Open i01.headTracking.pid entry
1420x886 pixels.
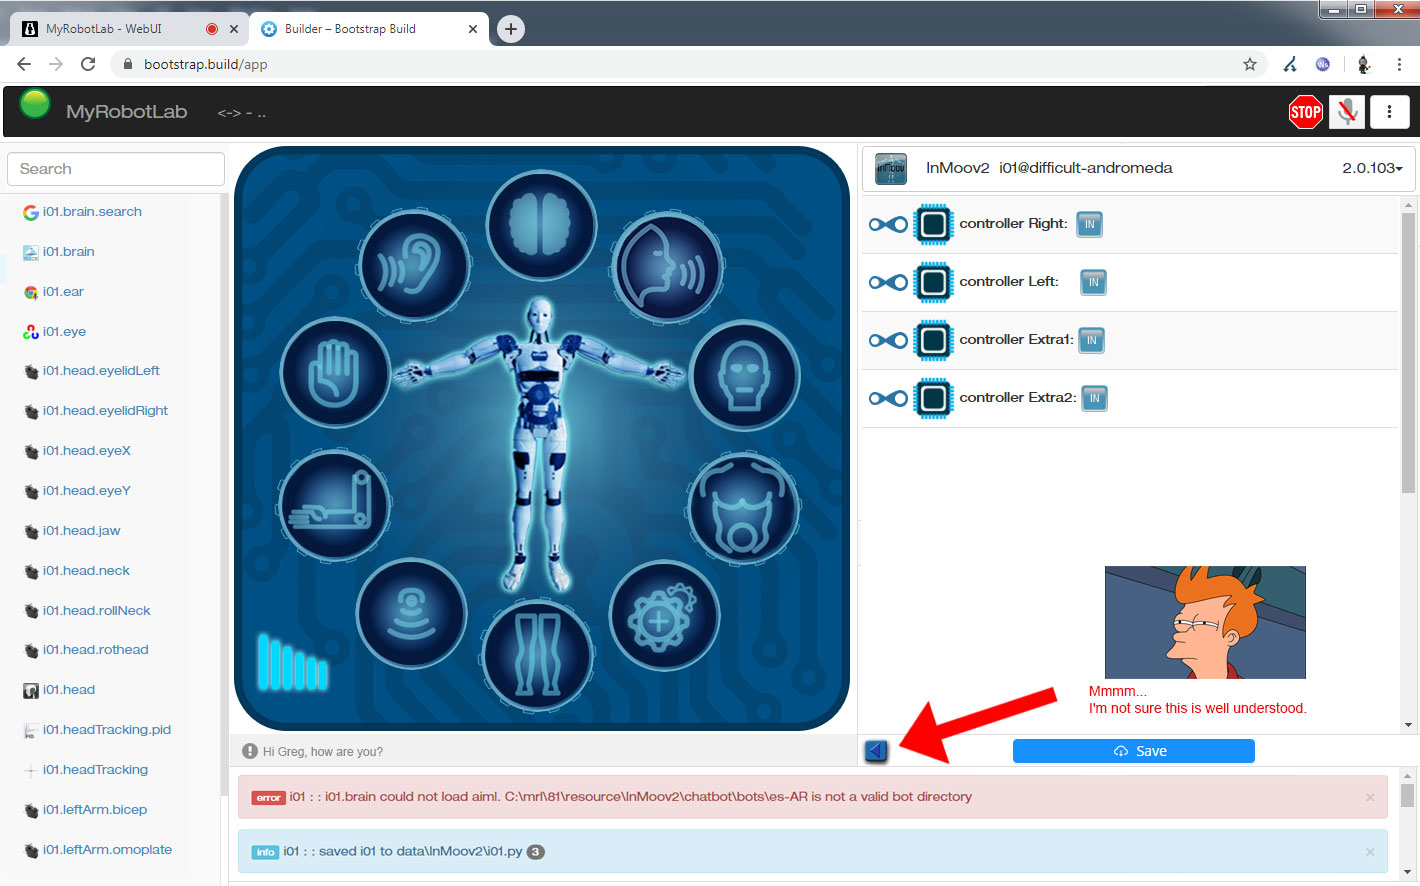click(107, 730)
